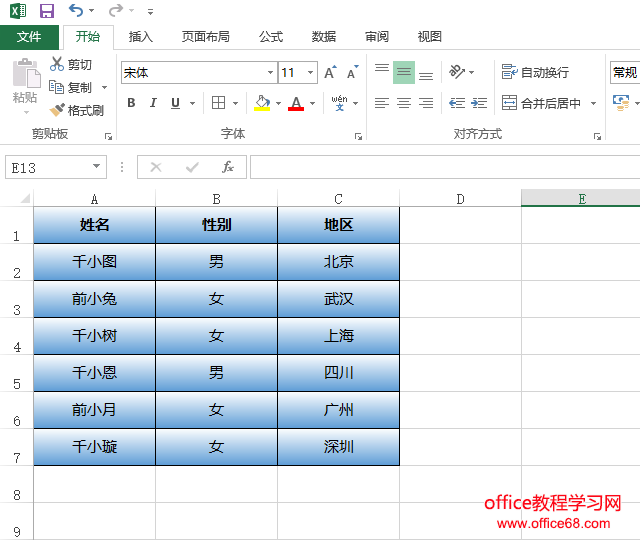Switch to 插入 Insert tab

pos(141,37)
